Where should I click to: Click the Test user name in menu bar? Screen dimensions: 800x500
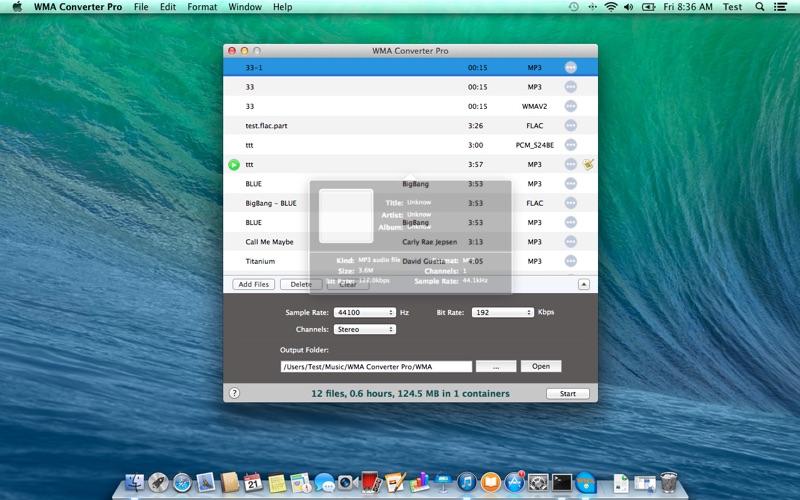click(x=732, y=7)
